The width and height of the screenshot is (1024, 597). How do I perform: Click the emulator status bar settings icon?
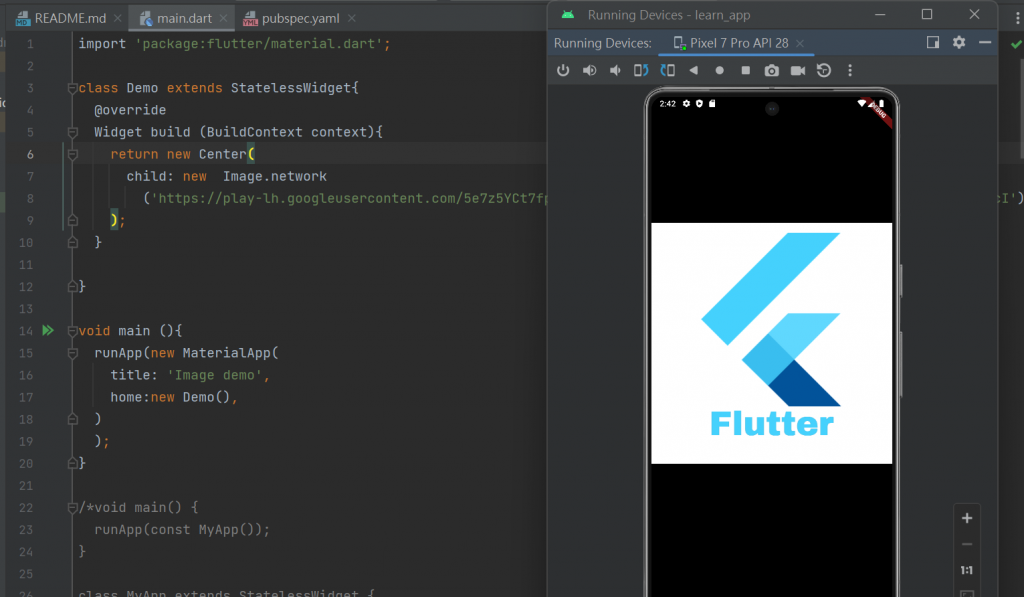tap(686, 103)
